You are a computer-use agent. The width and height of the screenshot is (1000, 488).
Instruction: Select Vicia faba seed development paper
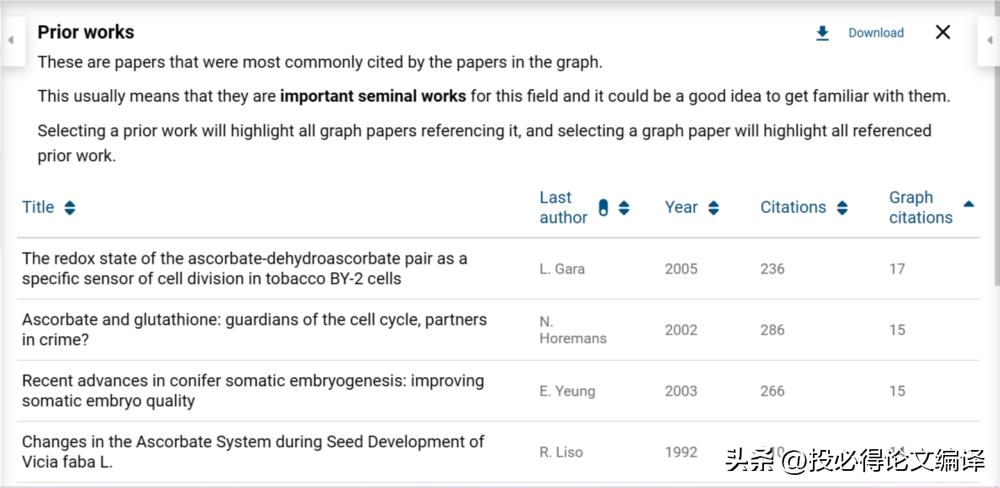tap(253, 452)
